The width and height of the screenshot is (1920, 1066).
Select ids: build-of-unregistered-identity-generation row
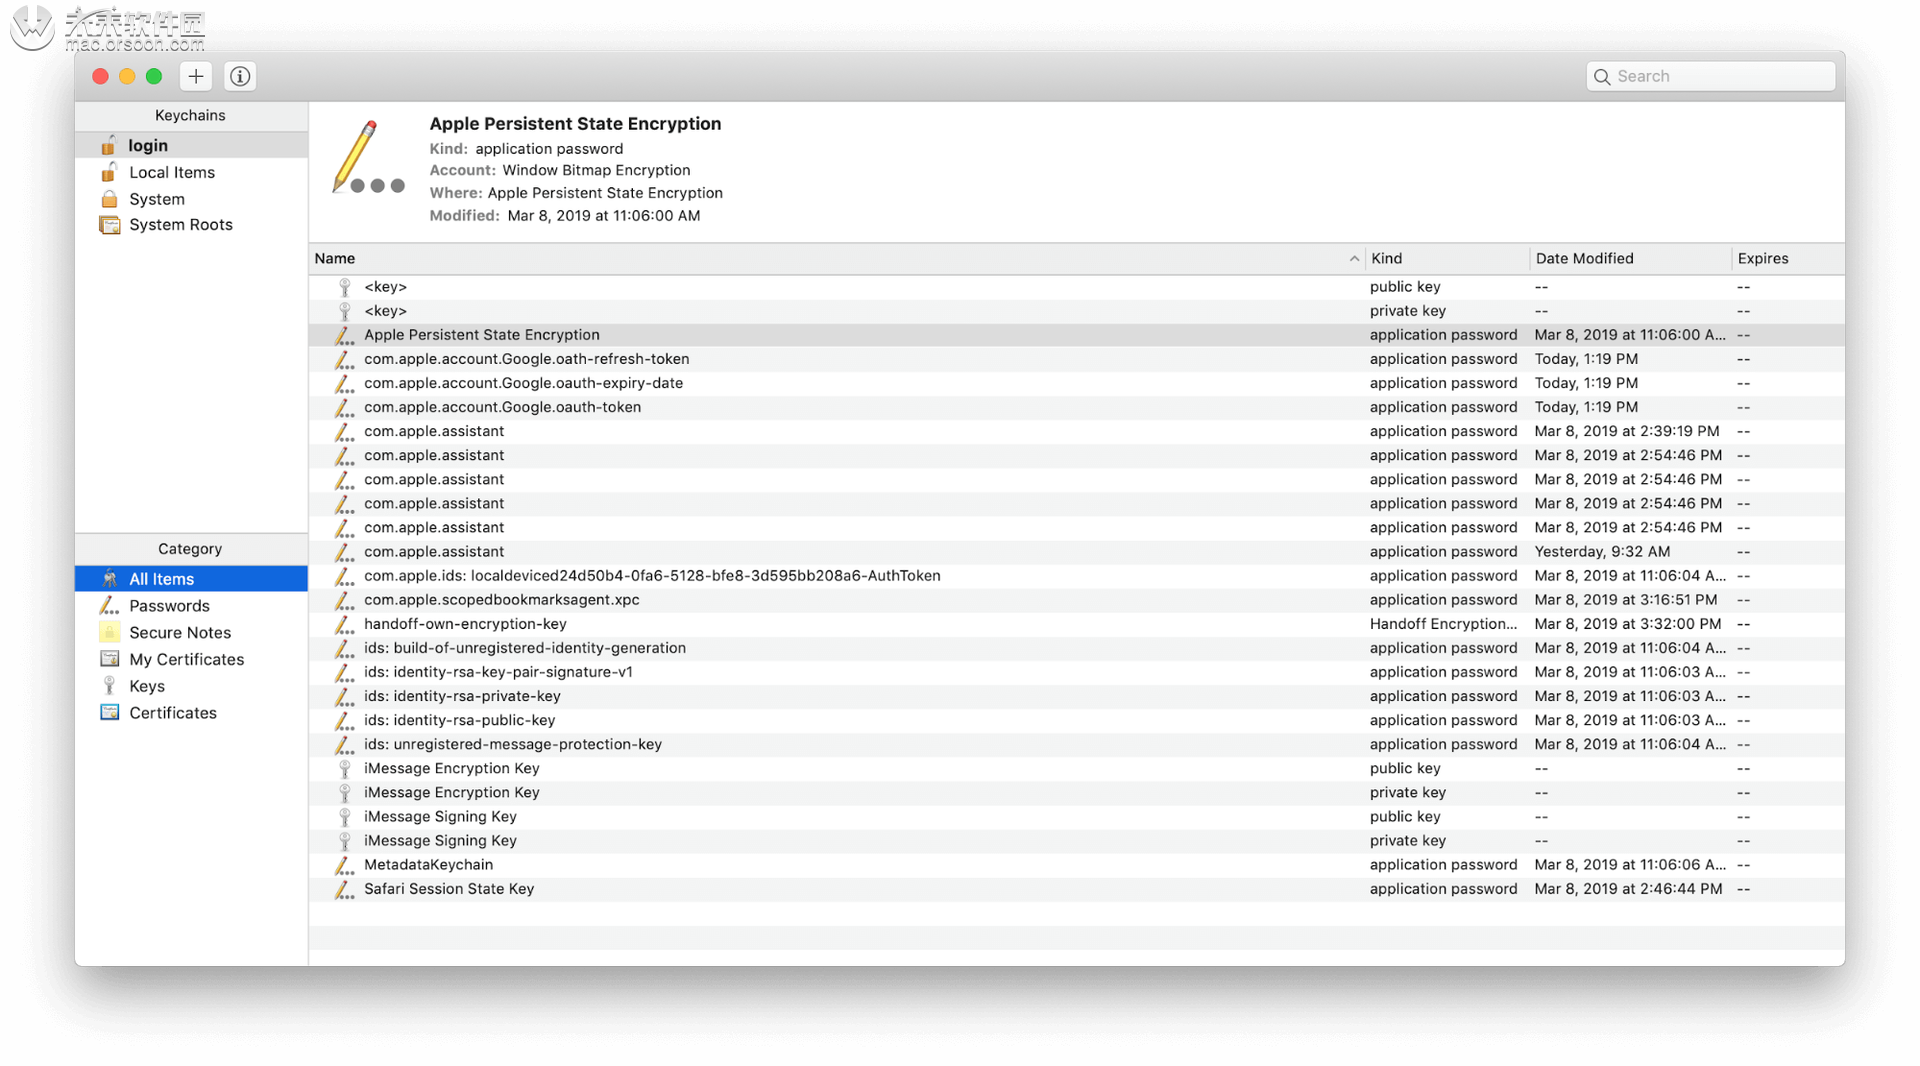tap(1077, 648)
